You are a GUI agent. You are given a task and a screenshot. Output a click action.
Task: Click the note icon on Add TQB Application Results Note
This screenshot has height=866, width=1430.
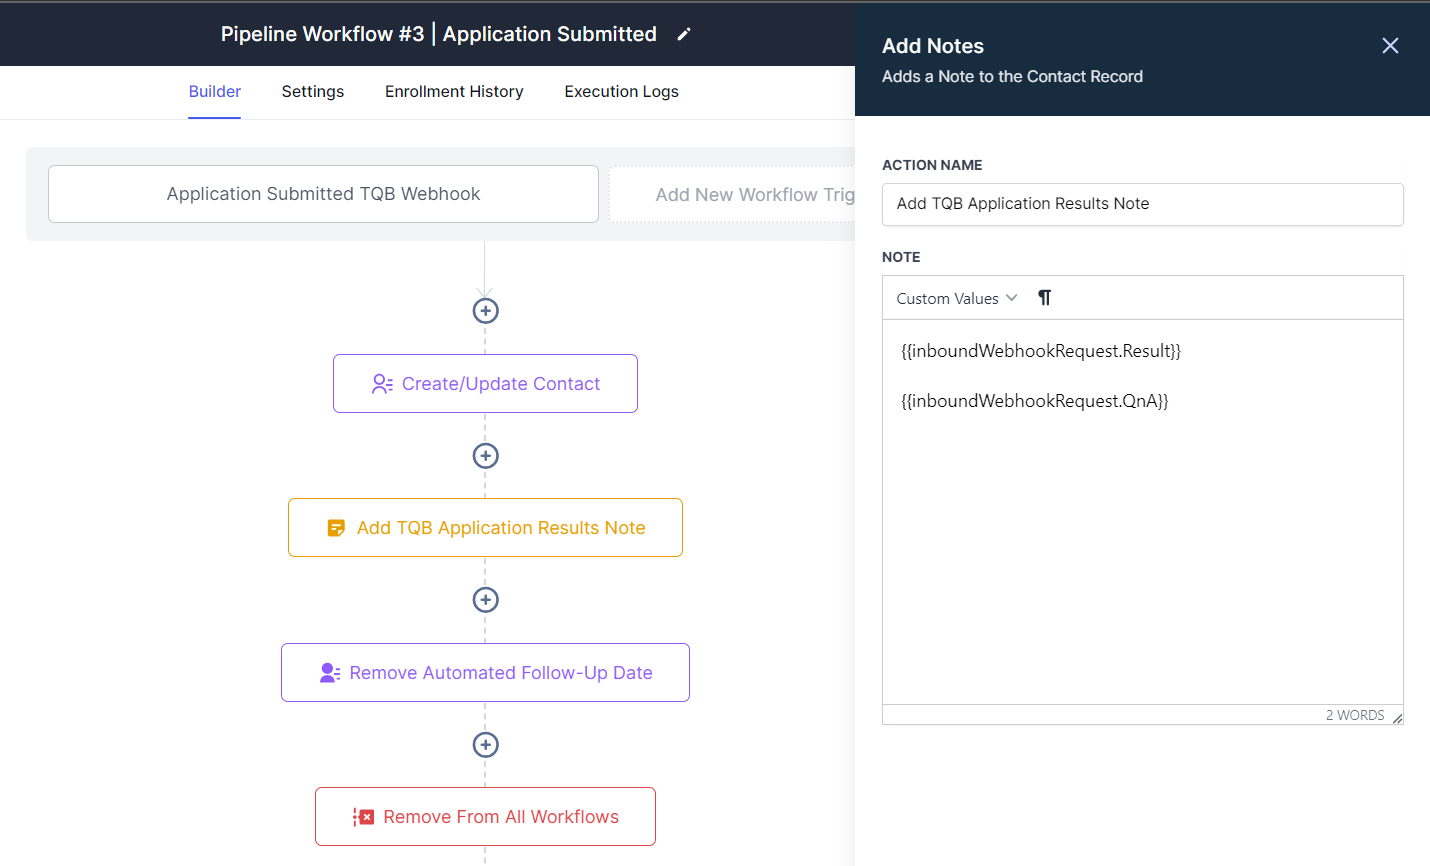(x=336, y=527)
